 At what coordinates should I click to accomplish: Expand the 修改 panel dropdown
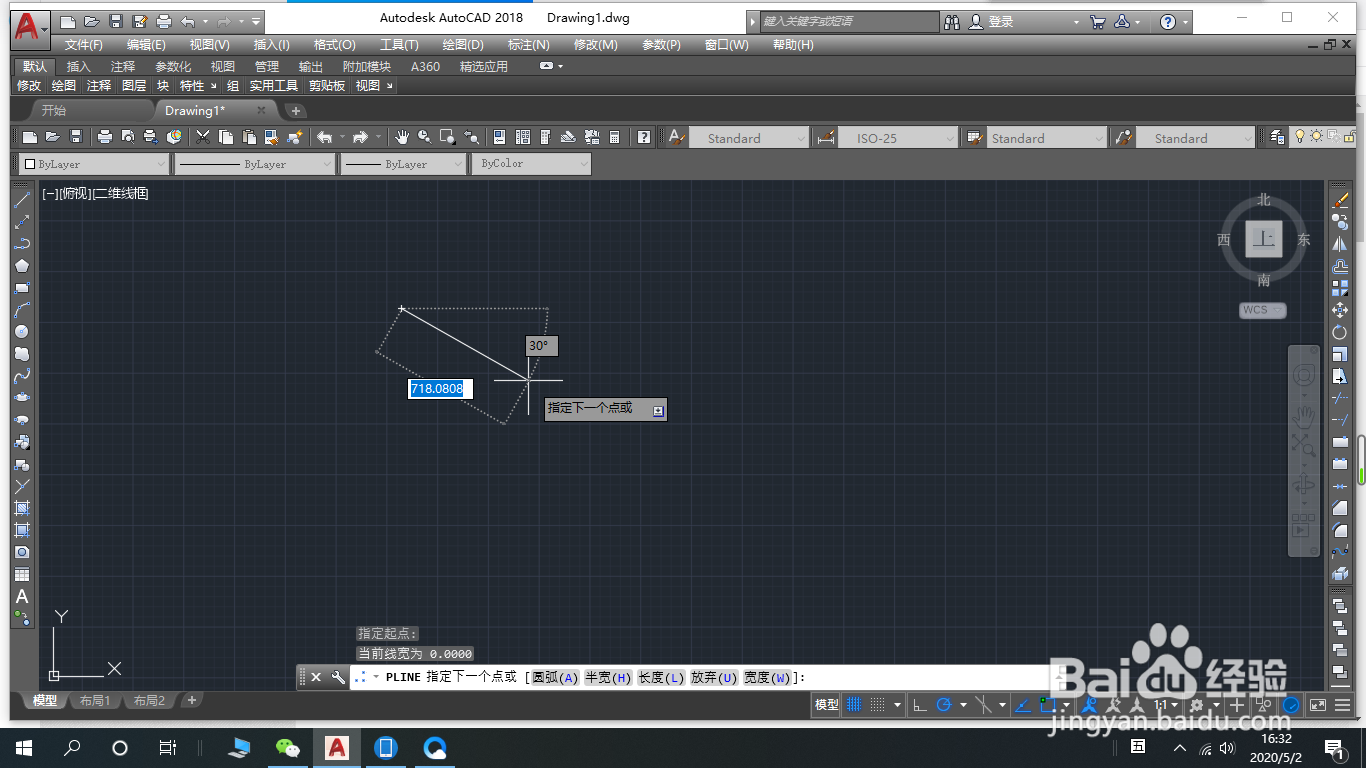tap(29, 86)
